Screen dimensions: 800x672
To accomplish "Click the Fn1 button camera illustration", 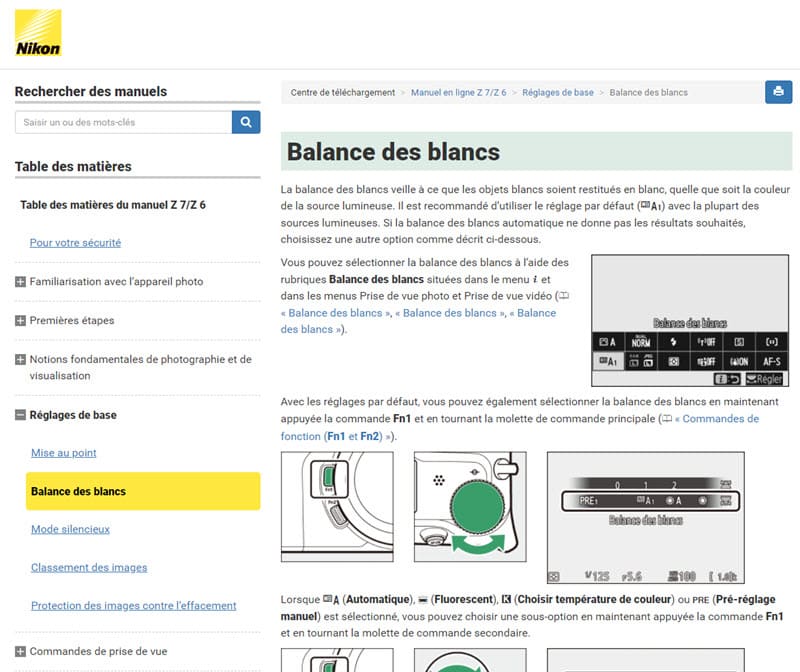I will 337,507.
